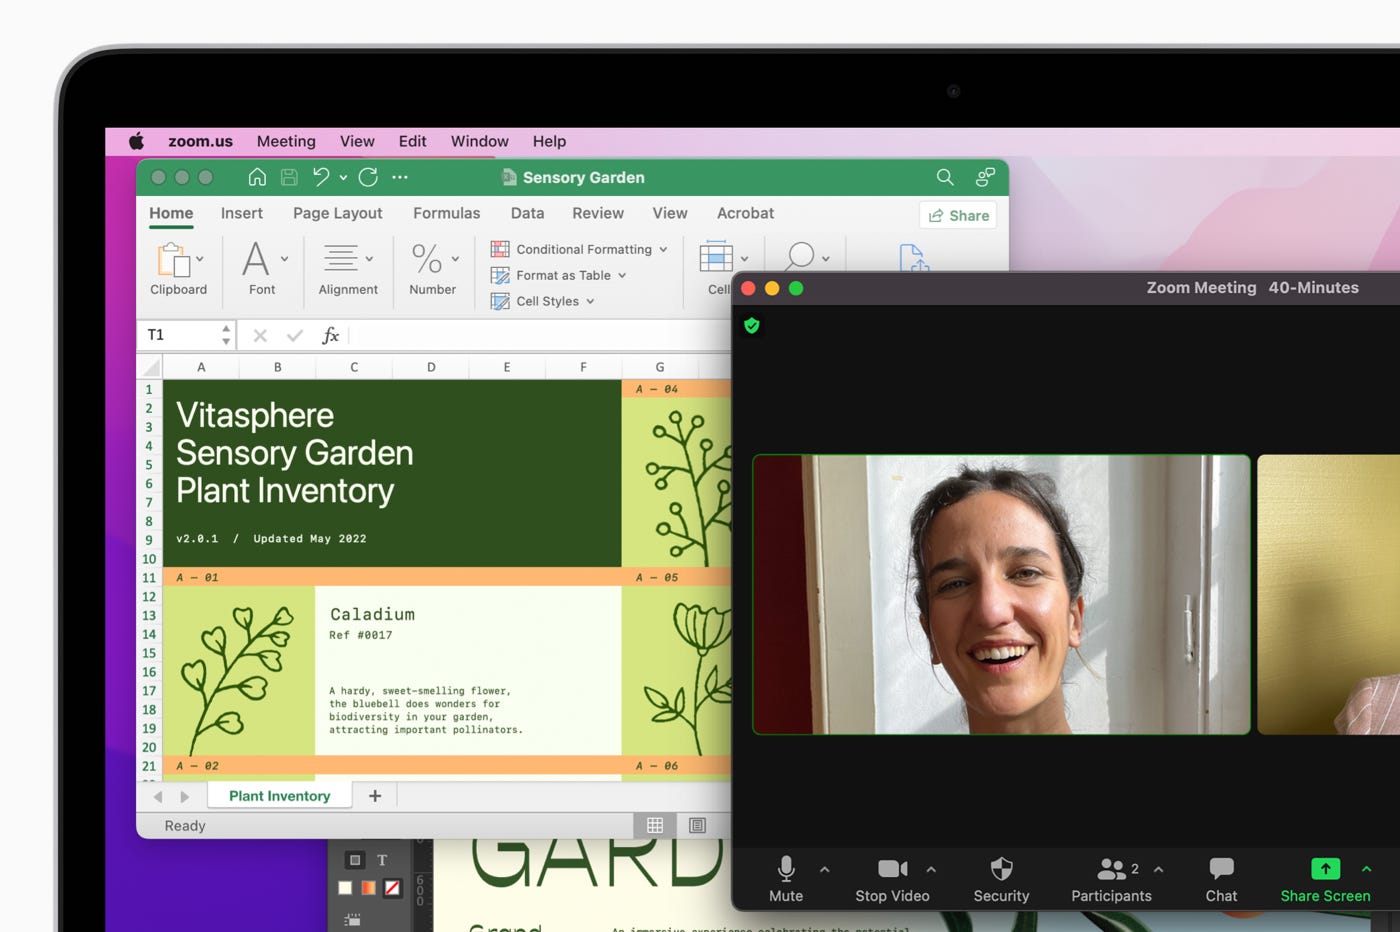This screenshot has width=1400, height=932.
Task: Open the Font group icon
Action: pos(256,259)
